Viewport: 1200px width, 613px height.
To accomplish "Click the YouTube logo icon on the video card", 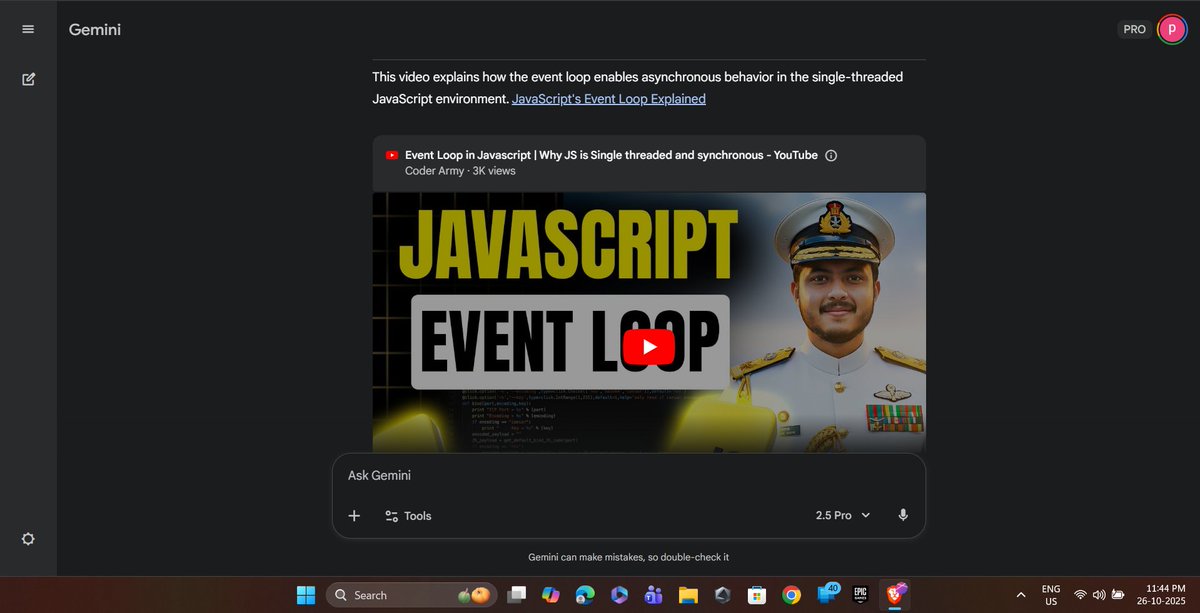I will pyautogui.click(x=392, y=155).
